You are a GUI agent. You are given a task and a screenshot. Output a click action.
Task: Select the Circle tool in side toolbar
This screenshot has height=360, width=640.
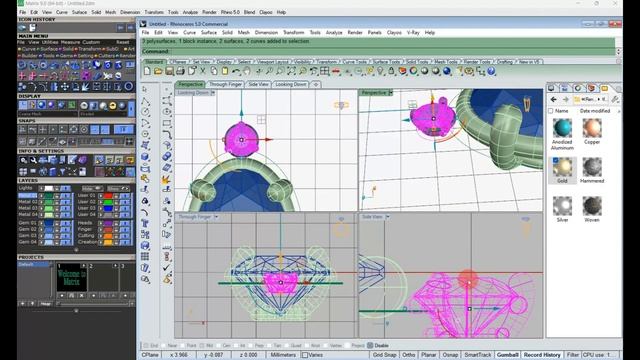pyautogui.click(x=145, y=112)
